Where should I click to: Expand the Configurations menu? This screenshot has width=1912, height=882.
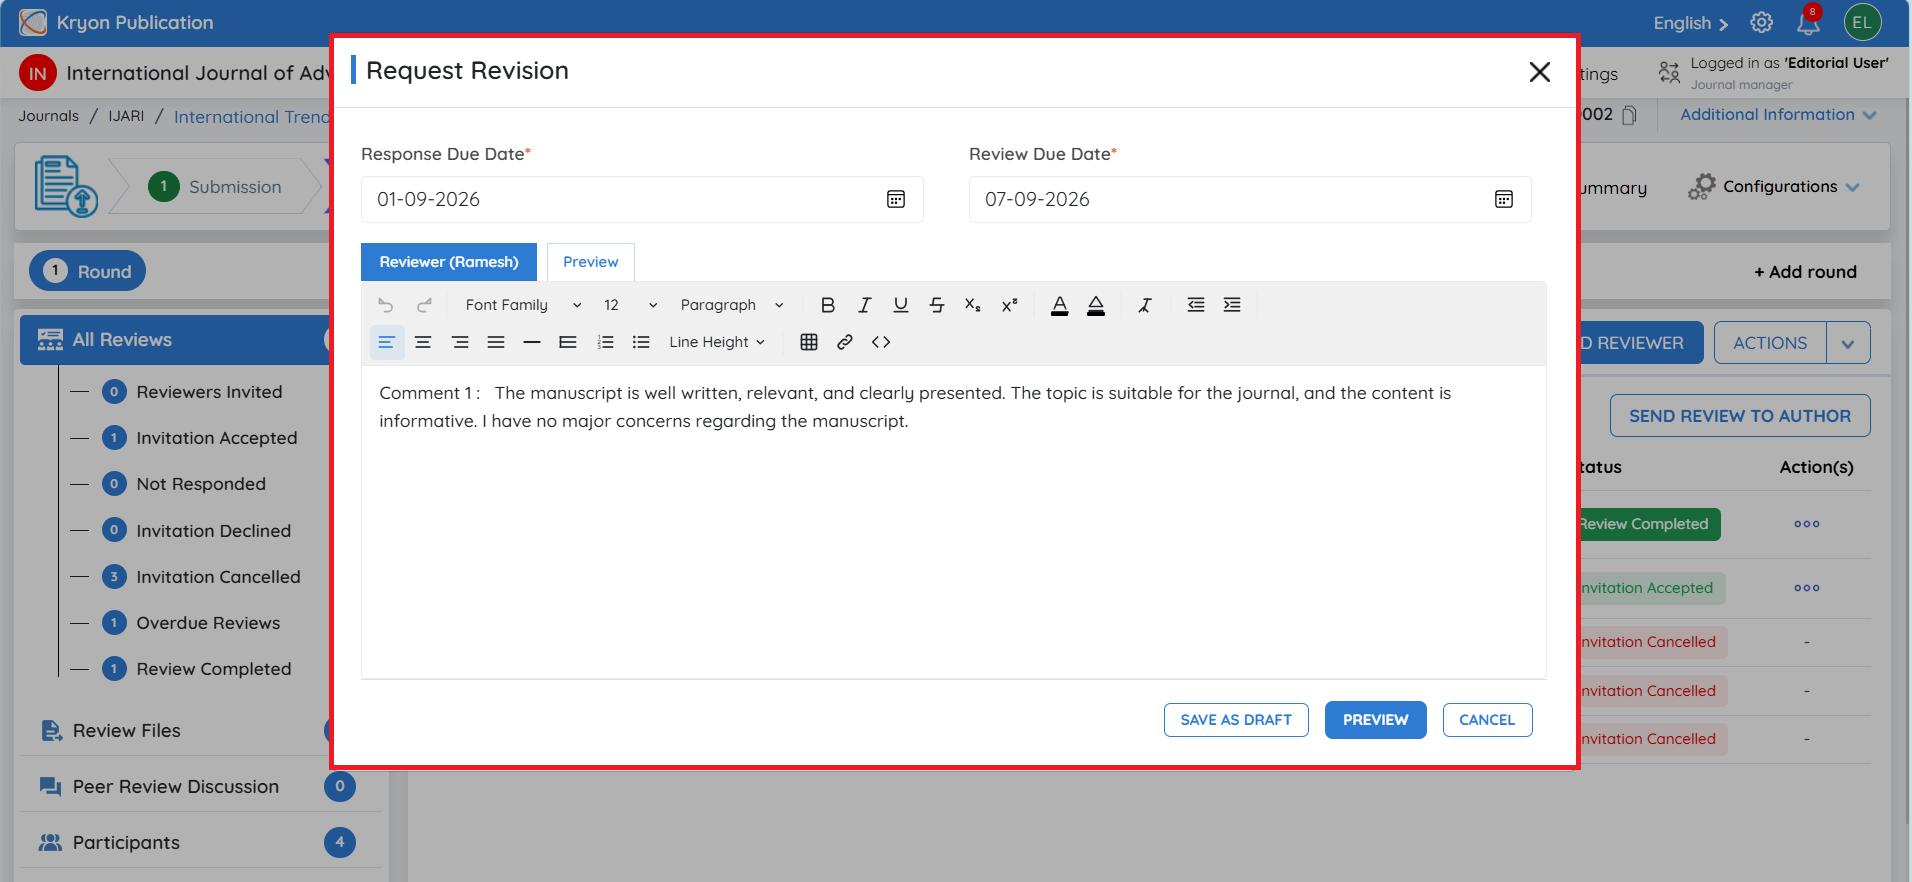[x=1774, y=187]
